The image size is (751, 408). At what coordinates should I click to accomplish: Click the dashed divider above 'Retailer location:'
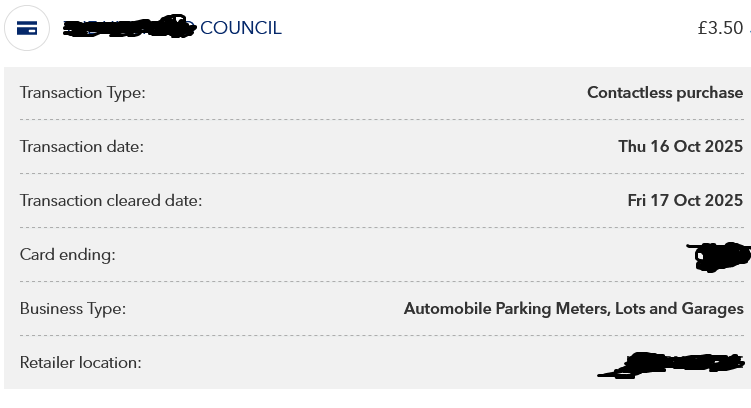(381, 336)
